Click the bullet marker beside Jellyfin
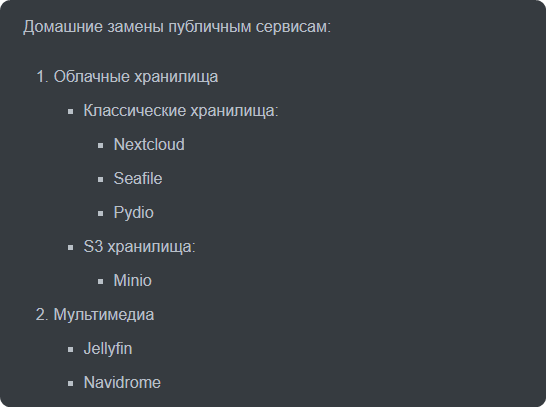 tap(71, 350)
